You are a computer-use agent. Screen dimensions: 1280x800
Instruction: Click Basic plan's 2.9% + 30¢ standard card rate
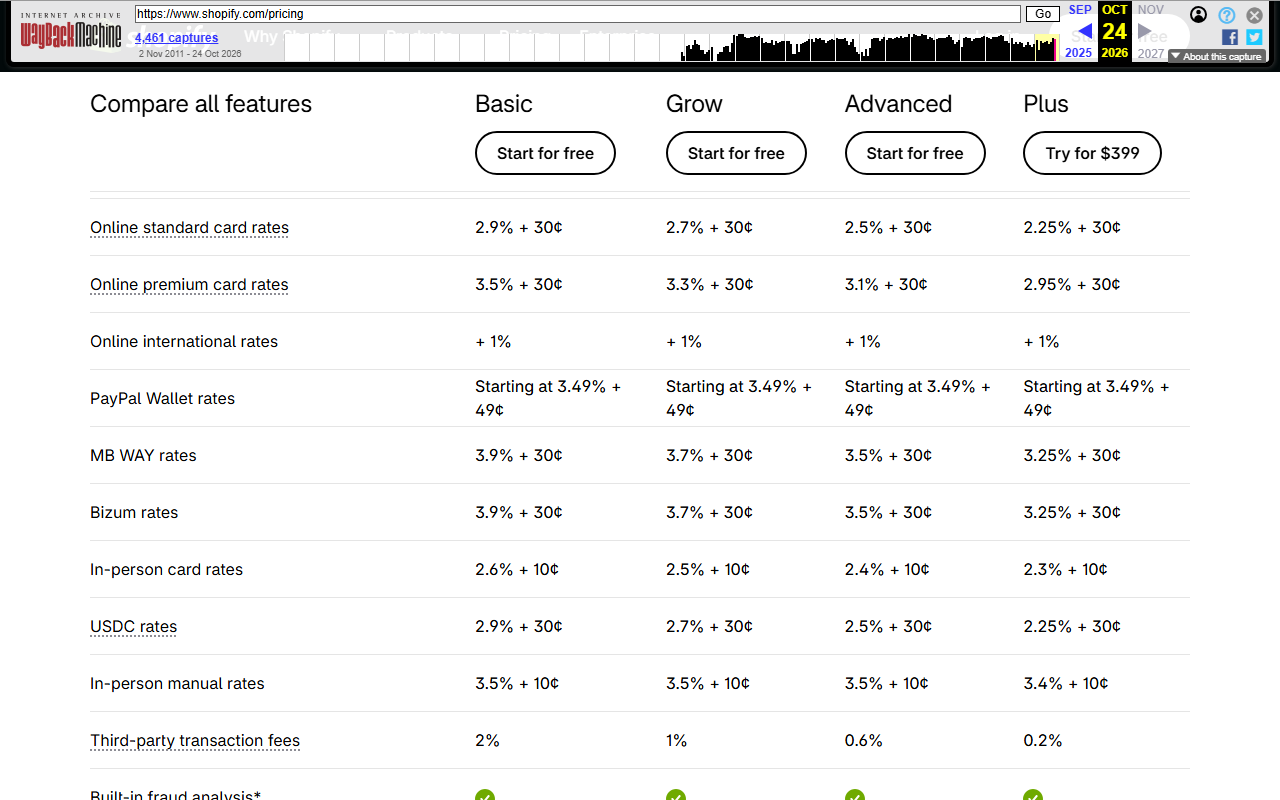(518, 228)
